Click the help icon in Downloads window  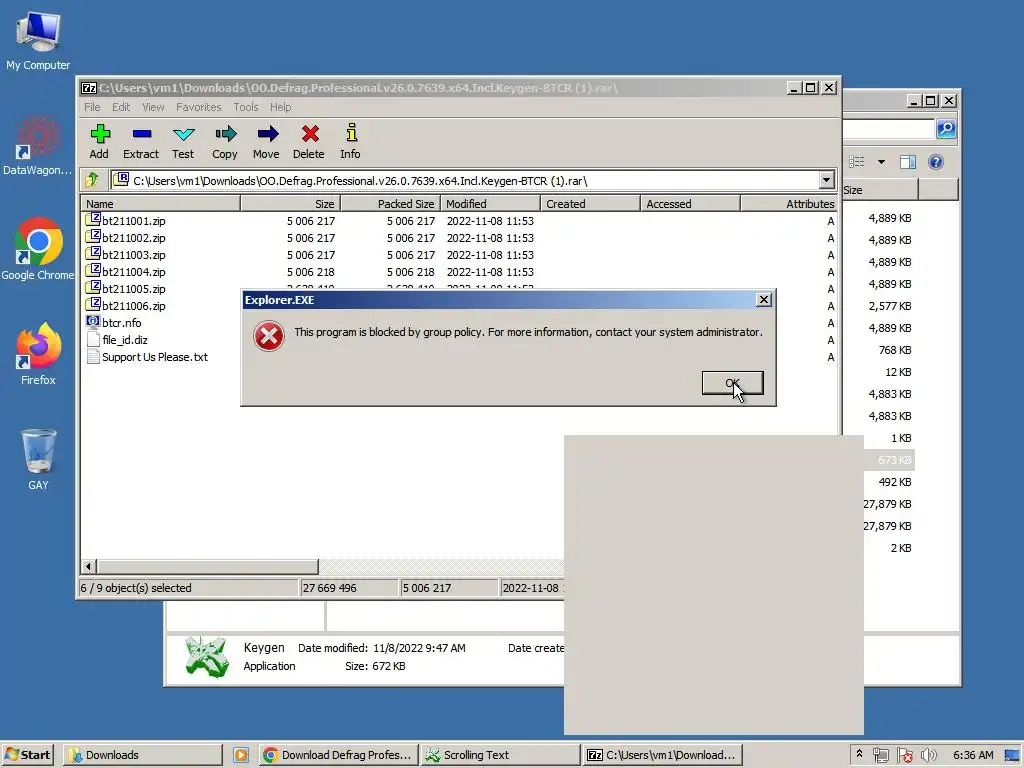coord(936,162)
